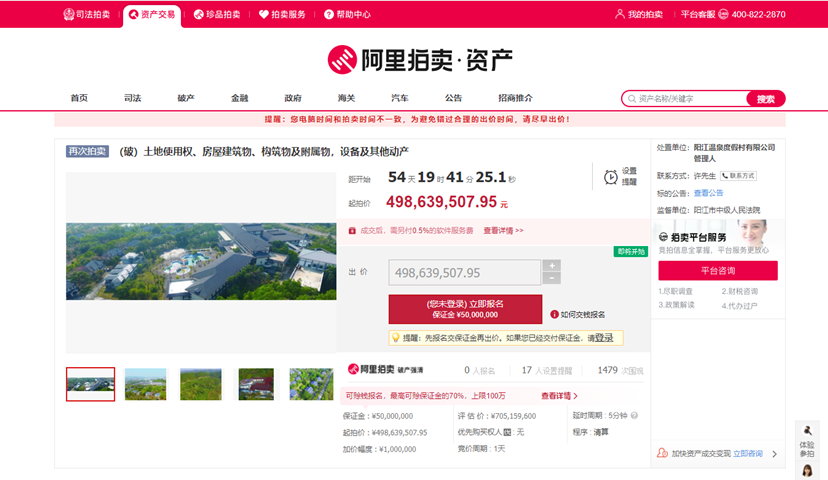Click the 搜索 button
This screenshot has width=828, height=480.
766,99
